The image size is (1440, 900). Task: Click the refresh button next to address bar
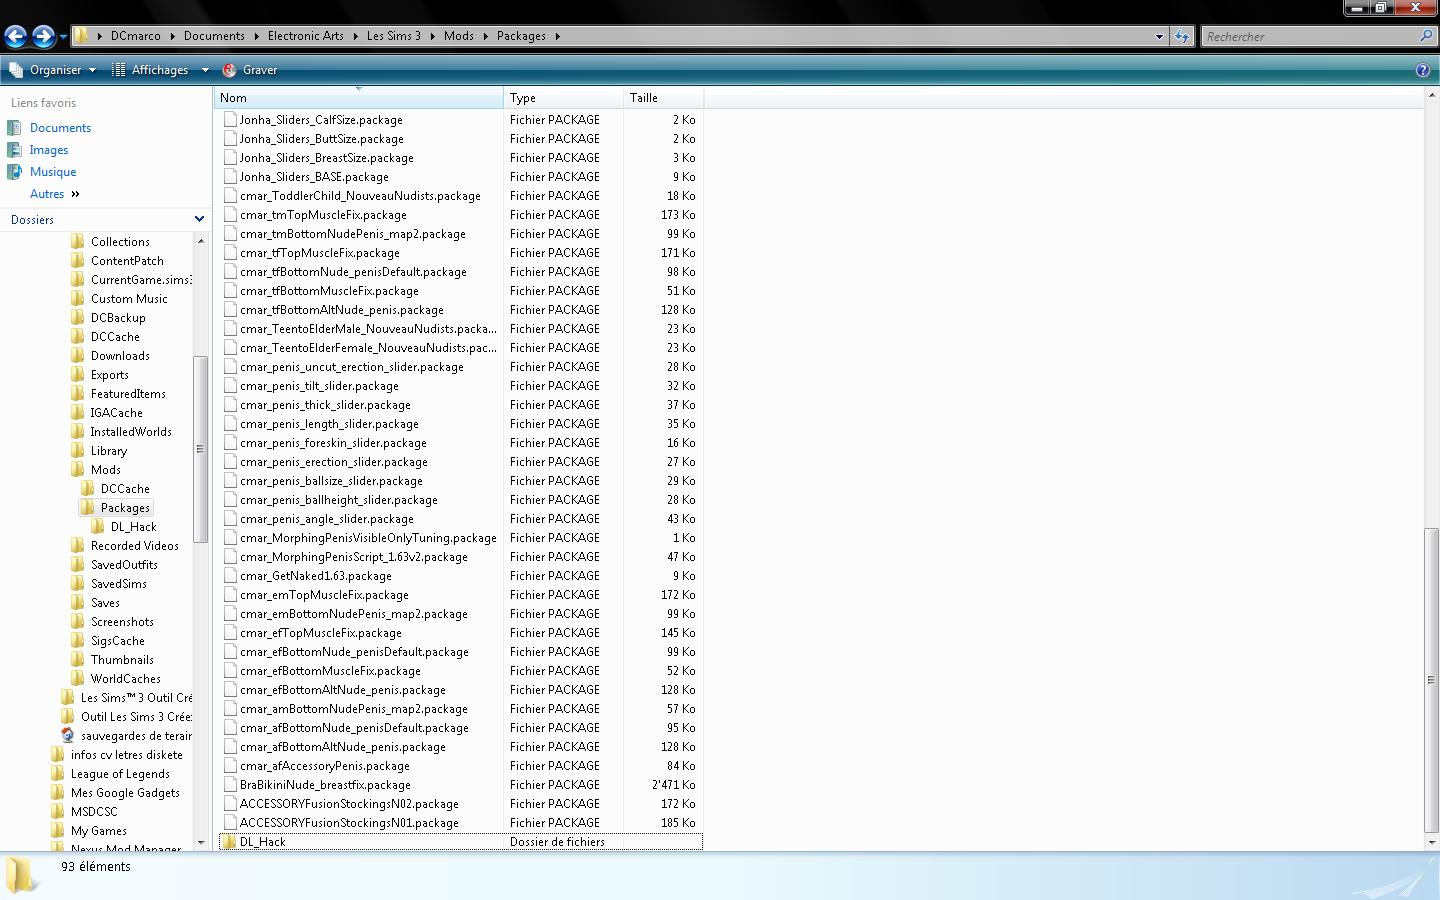click(1182, 36)
